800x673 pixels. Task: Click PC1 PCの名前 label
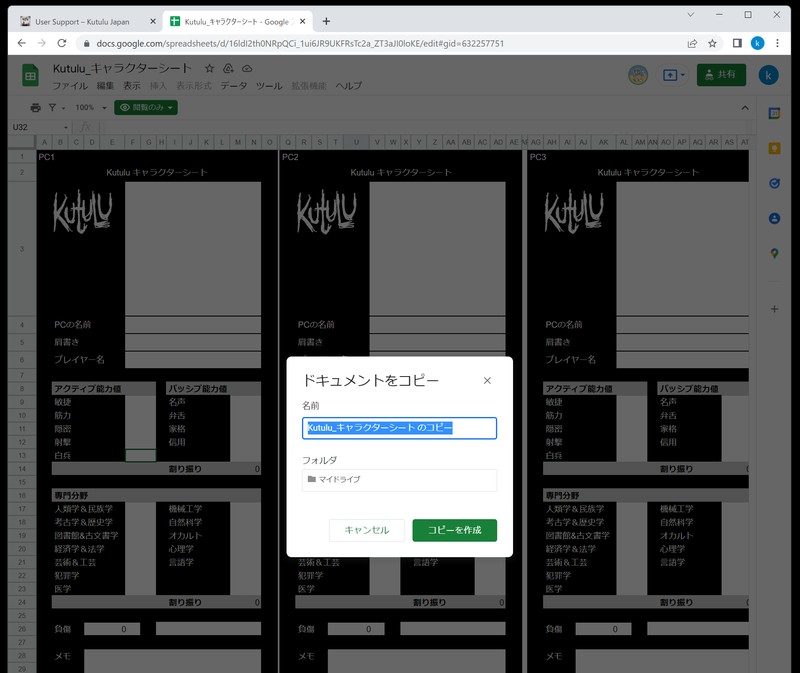72,325
